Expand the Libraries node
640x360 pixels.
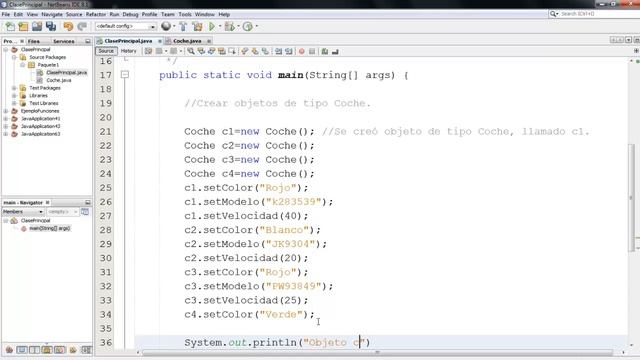point(14,96)
